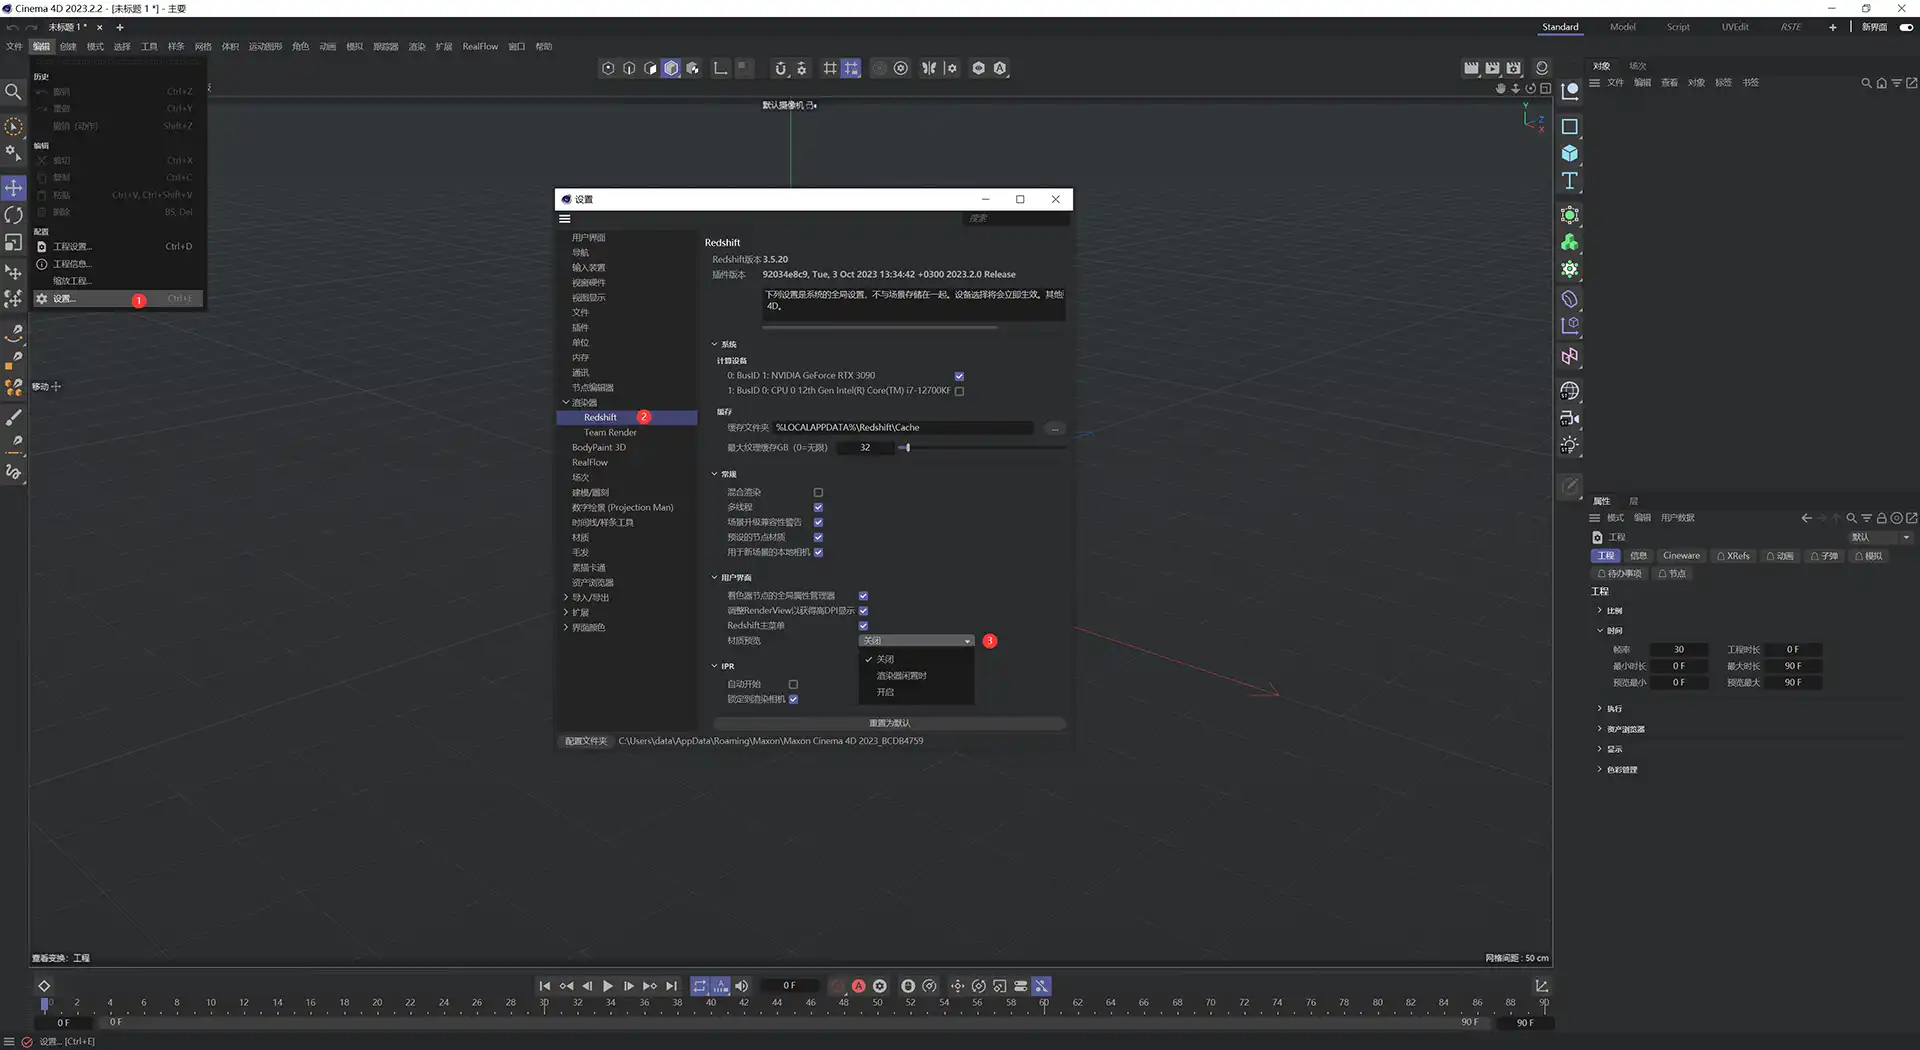Add a camera object from right toolbar

[1570, 418]
